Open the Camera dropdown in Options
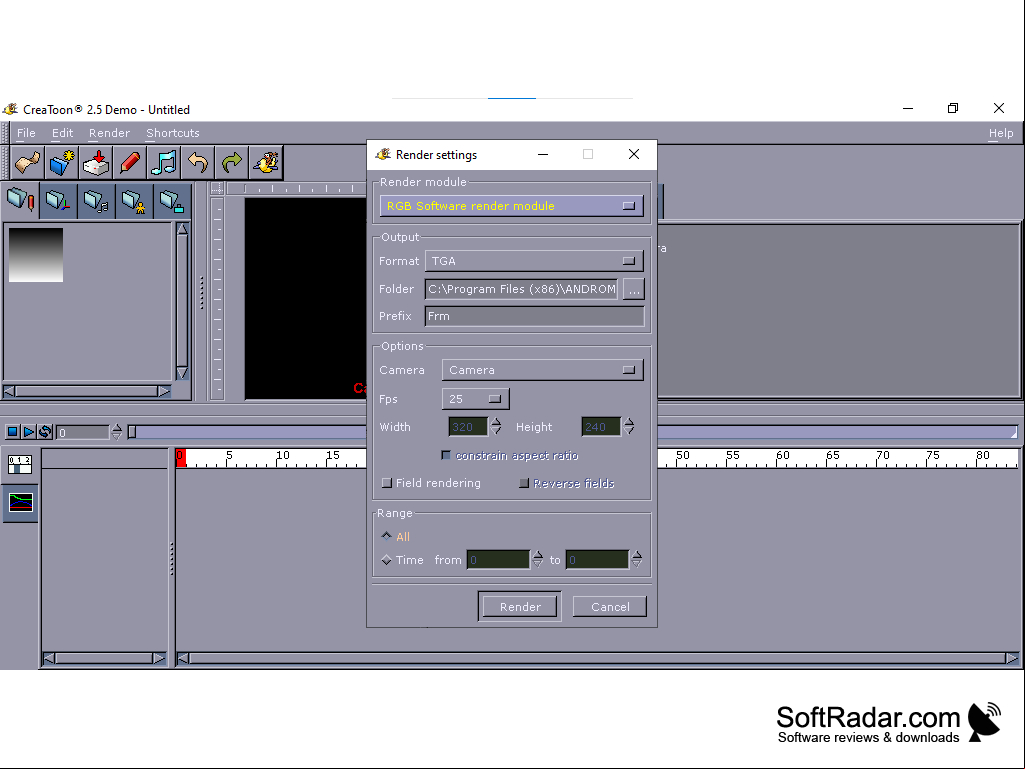Image resolution: width=1025 pixels, height=769 pixels. (543, 370)
